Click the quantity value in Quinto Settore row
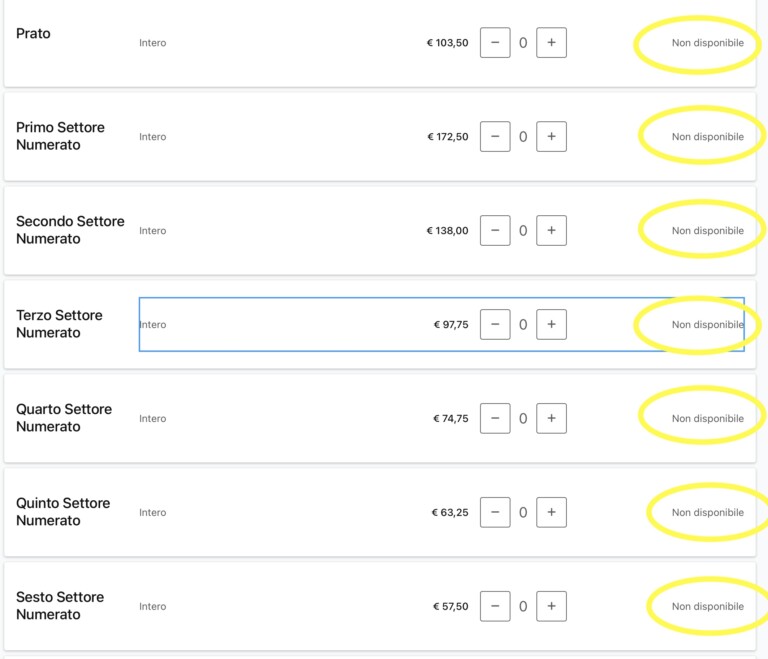The width and height of the screenshot is (768, 659). pos(523,513)
